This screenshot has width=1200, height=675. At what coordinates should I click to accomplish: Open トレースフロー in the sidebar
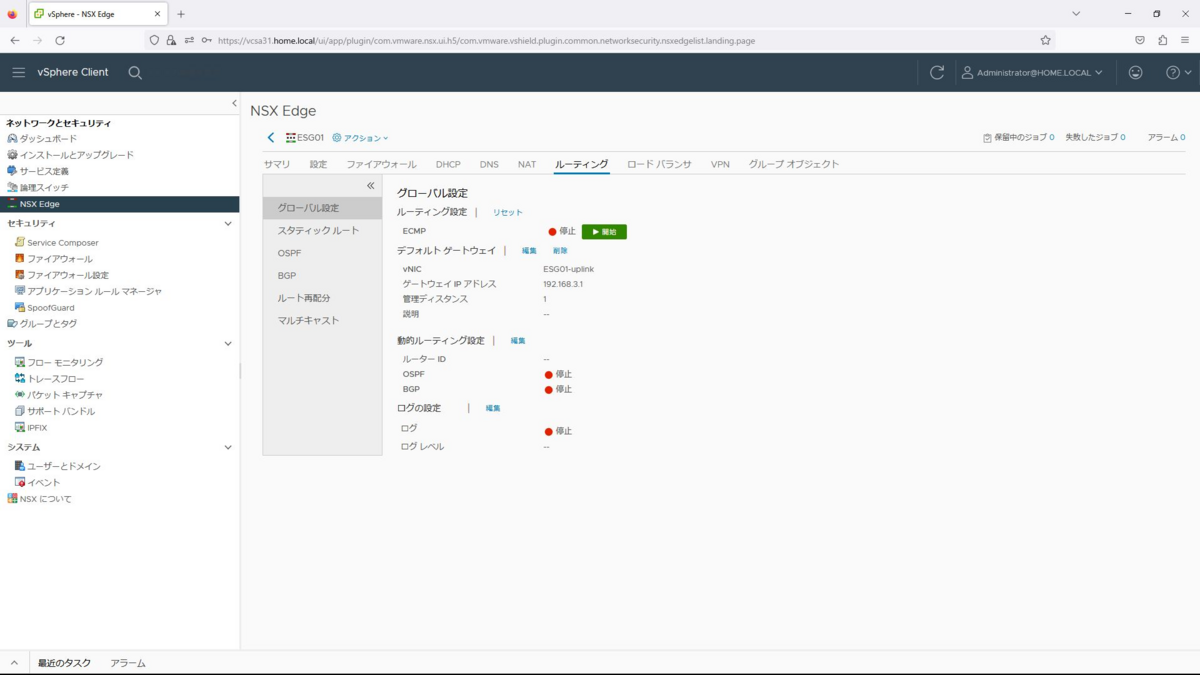tap(56, 379)
